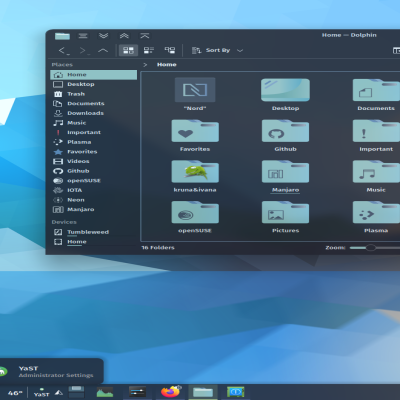This screenshot has width=400, height=400.
Task: Click the Dolphin task in taskbar
Action: (x=203, y=392)
